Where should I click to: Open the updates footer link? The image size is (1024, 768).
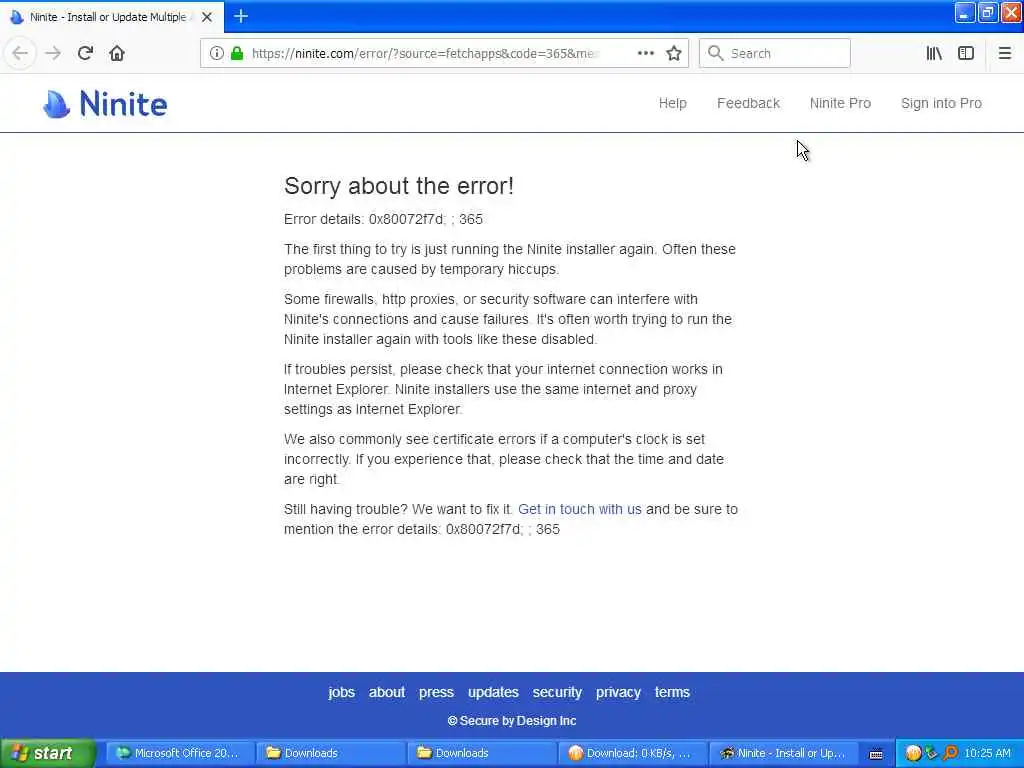(x=493, y=692)
